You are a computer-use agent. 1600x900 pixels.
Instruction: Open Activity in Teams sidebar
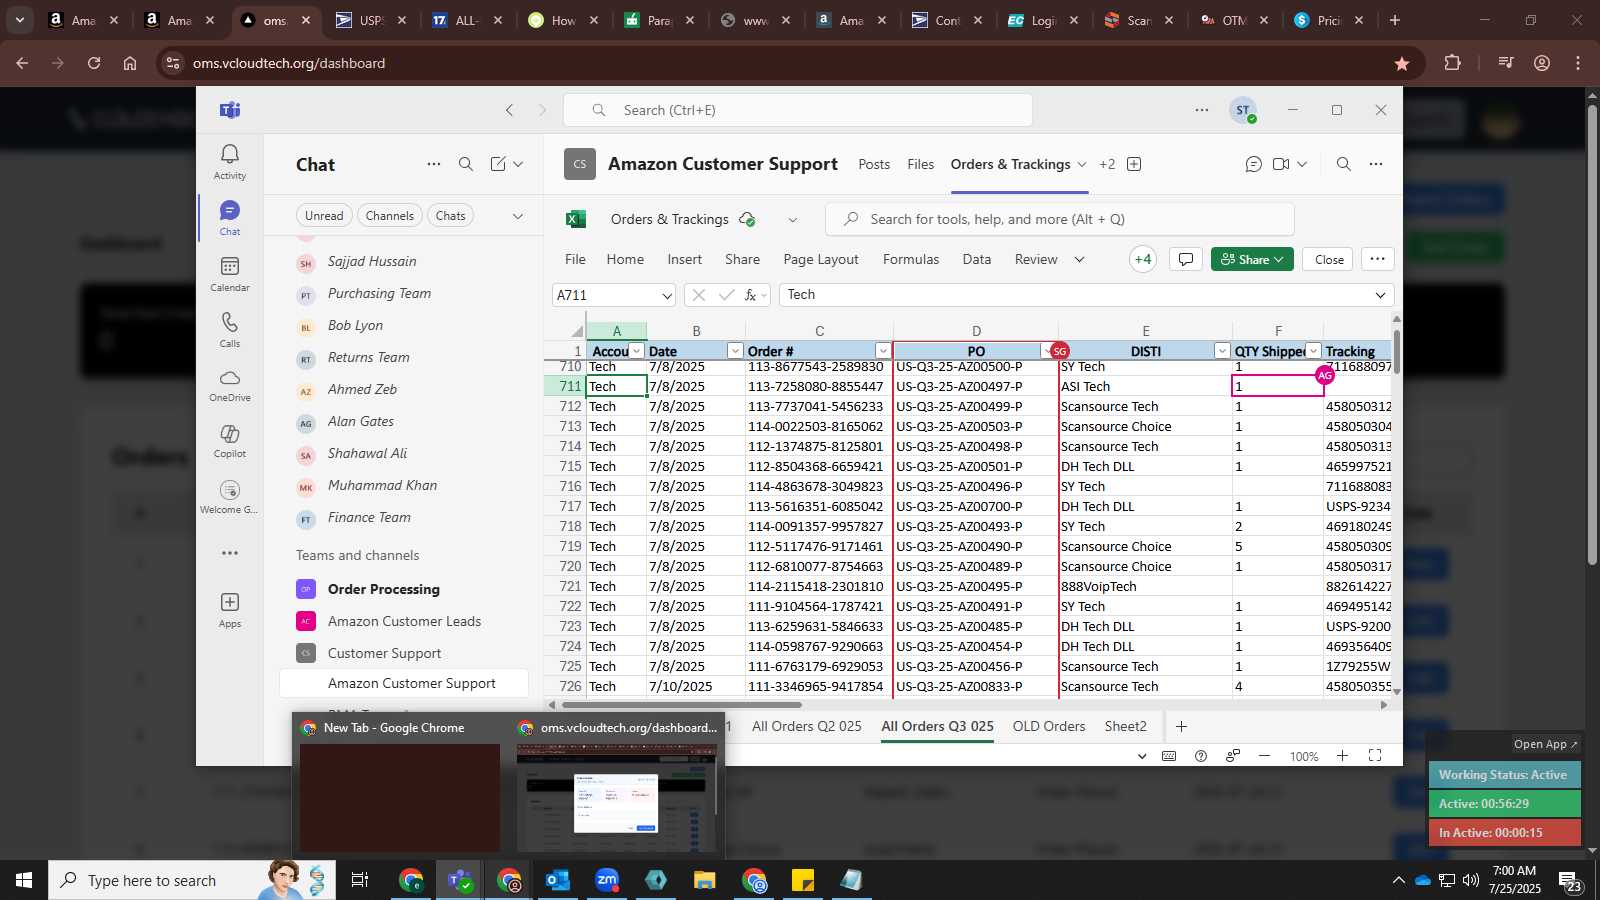[x=230, y=161]
